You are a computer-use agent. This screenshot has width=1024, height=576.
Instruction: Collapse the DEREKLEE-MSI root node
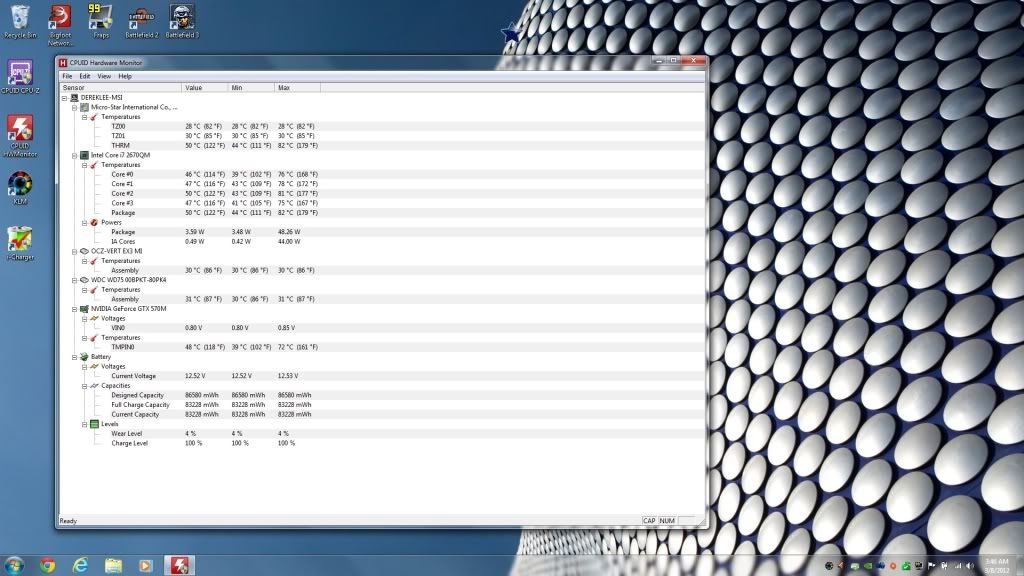coord(65,98)
